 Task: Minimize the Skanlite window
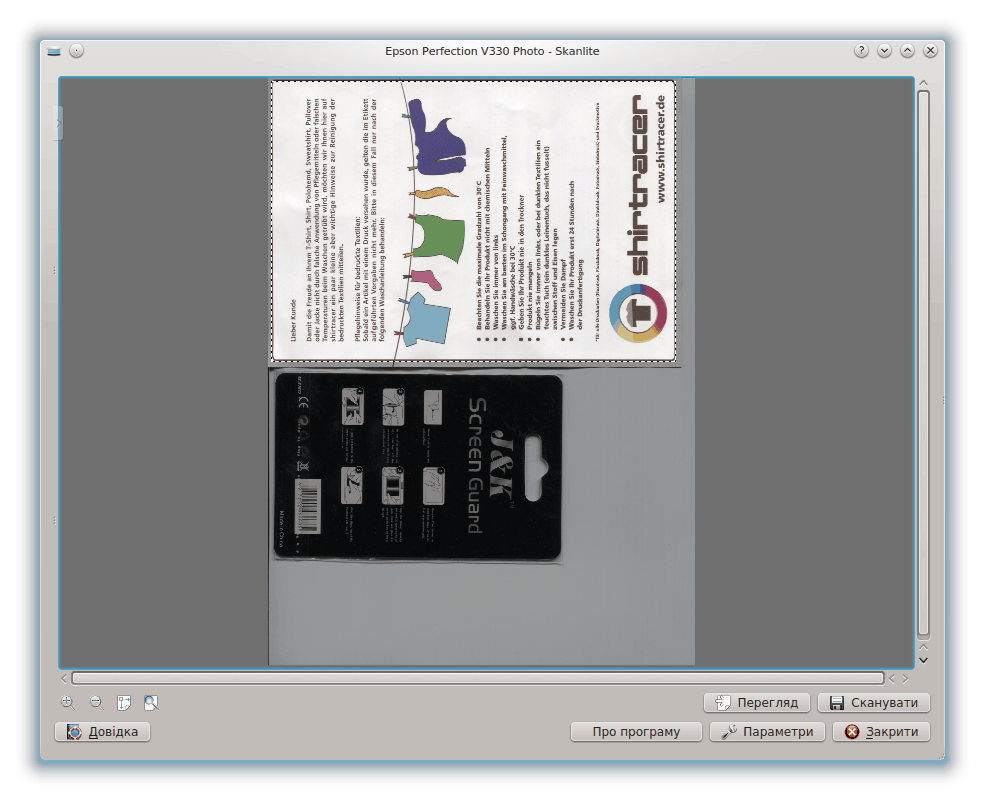(884, 51)
